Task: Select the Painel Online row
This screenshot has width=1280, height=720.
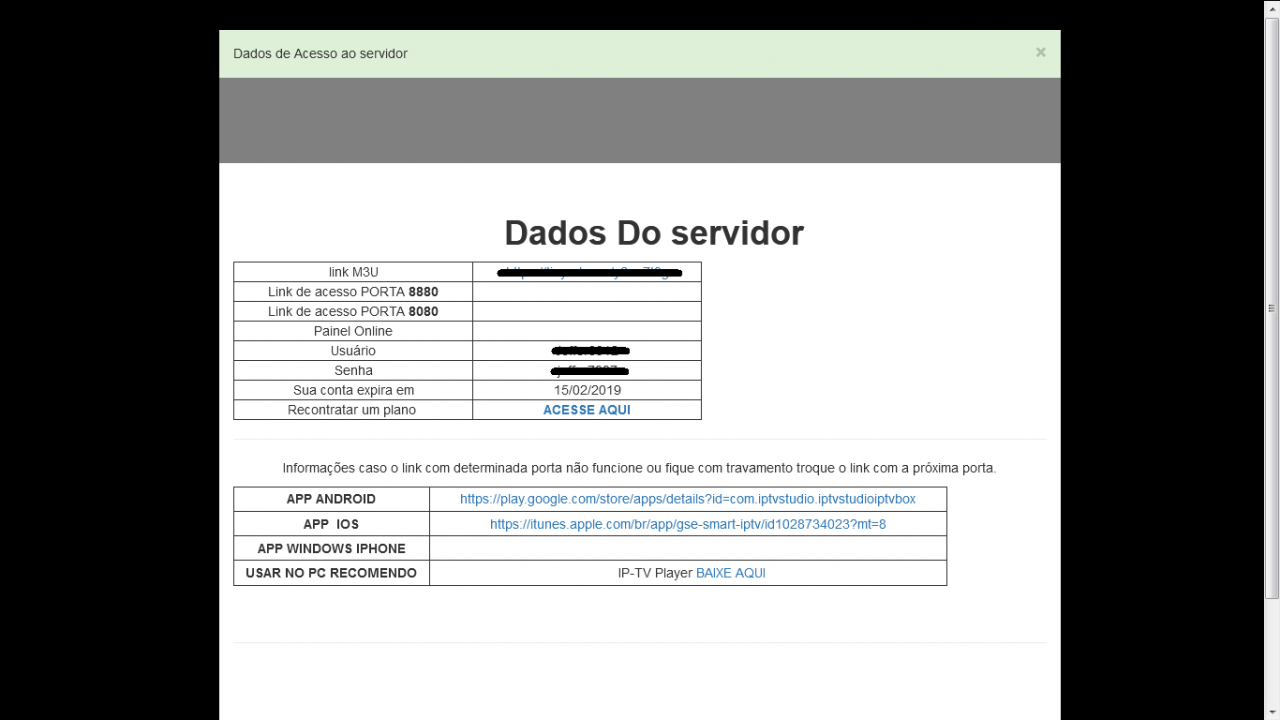Action: pos(353,330)
